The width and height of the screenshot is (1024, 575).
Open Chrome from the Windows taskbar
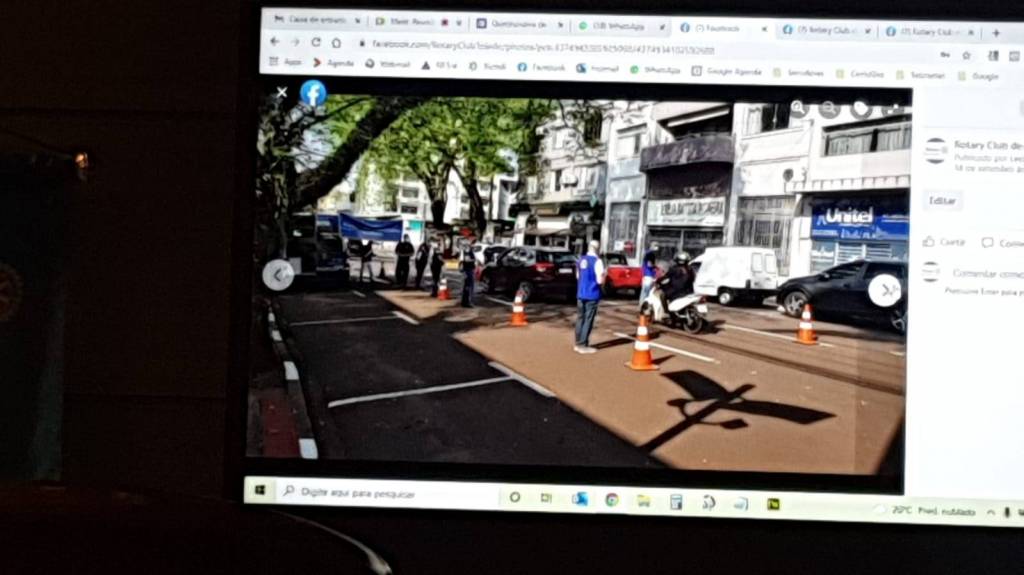pos(611,499)
